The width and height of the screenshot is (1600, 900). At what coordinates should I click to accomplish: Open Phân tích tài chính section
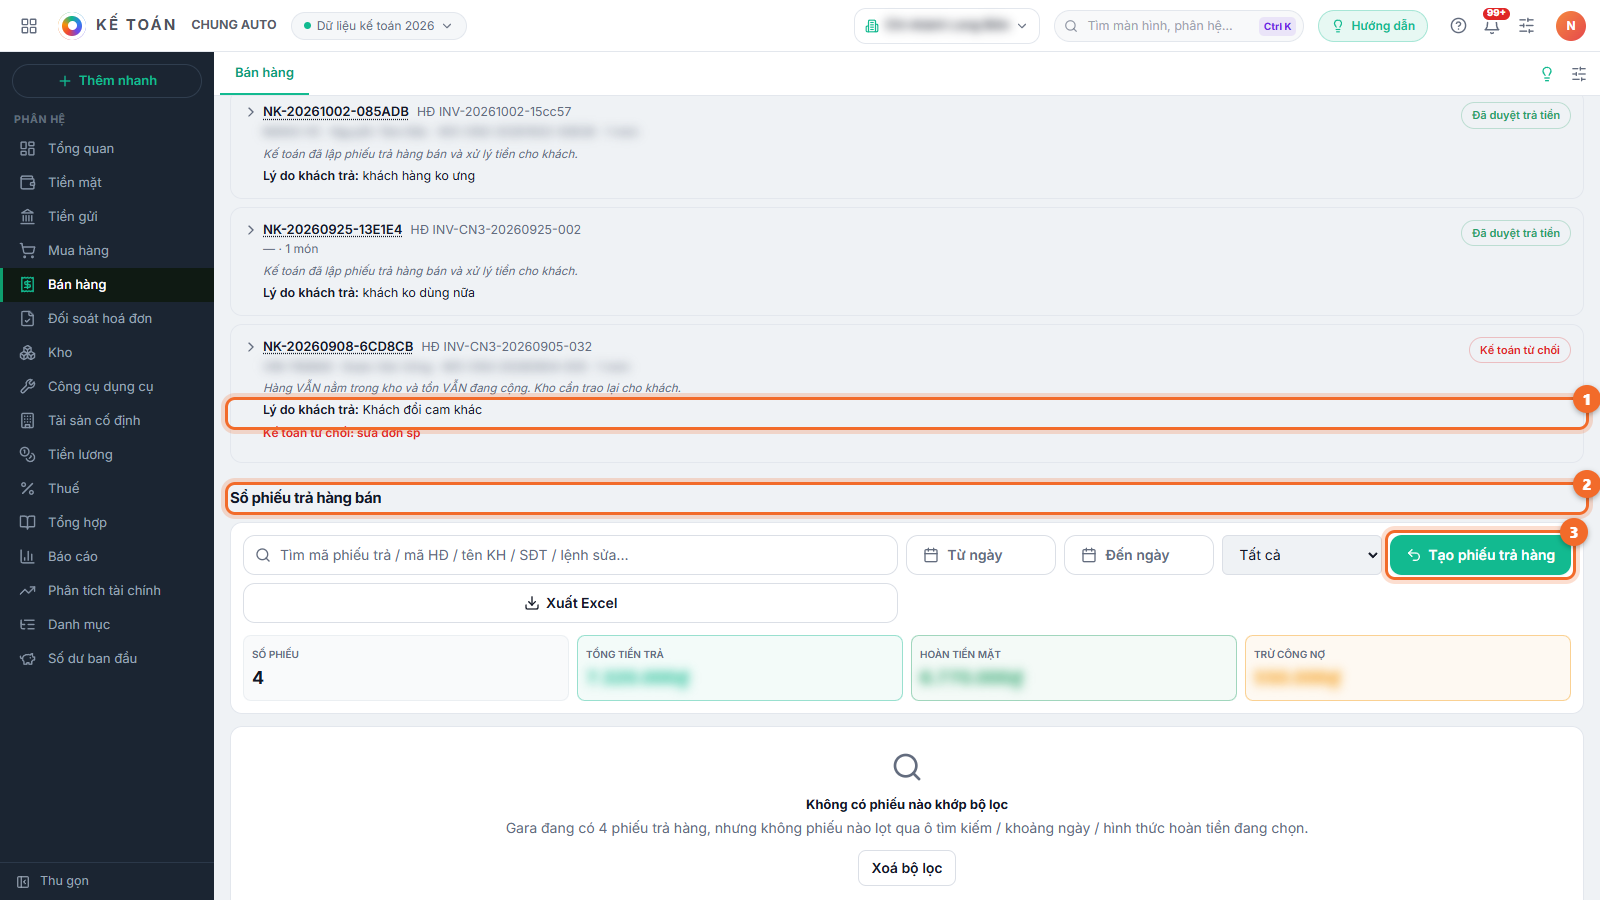point(107,590)
